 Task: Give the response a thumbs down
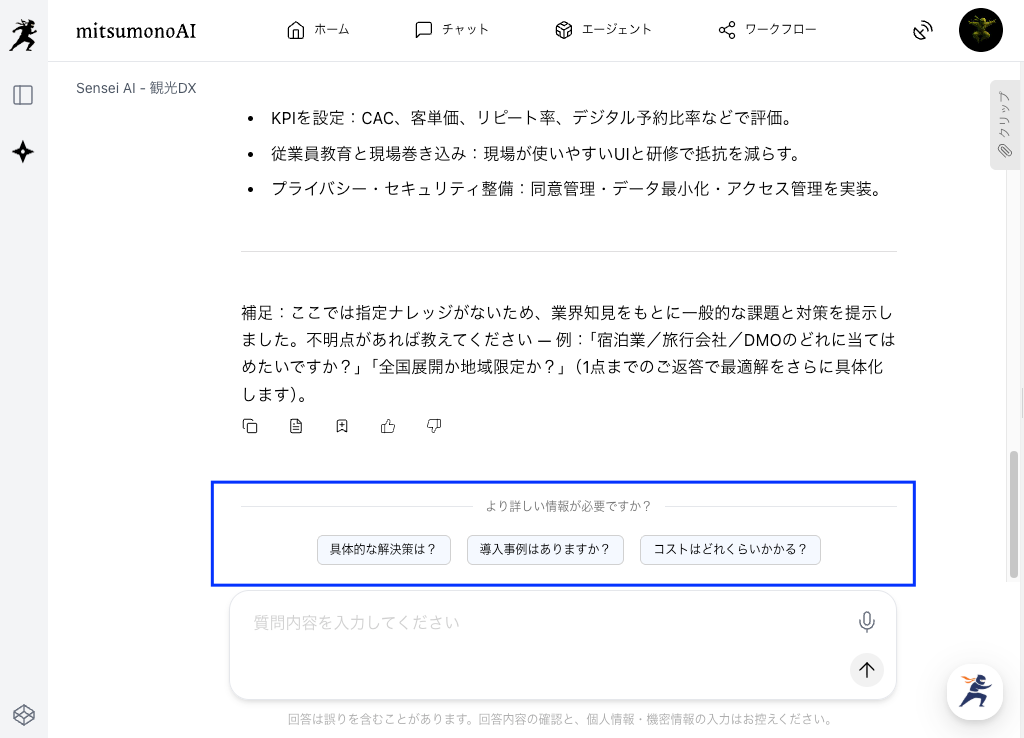(434, 426)
